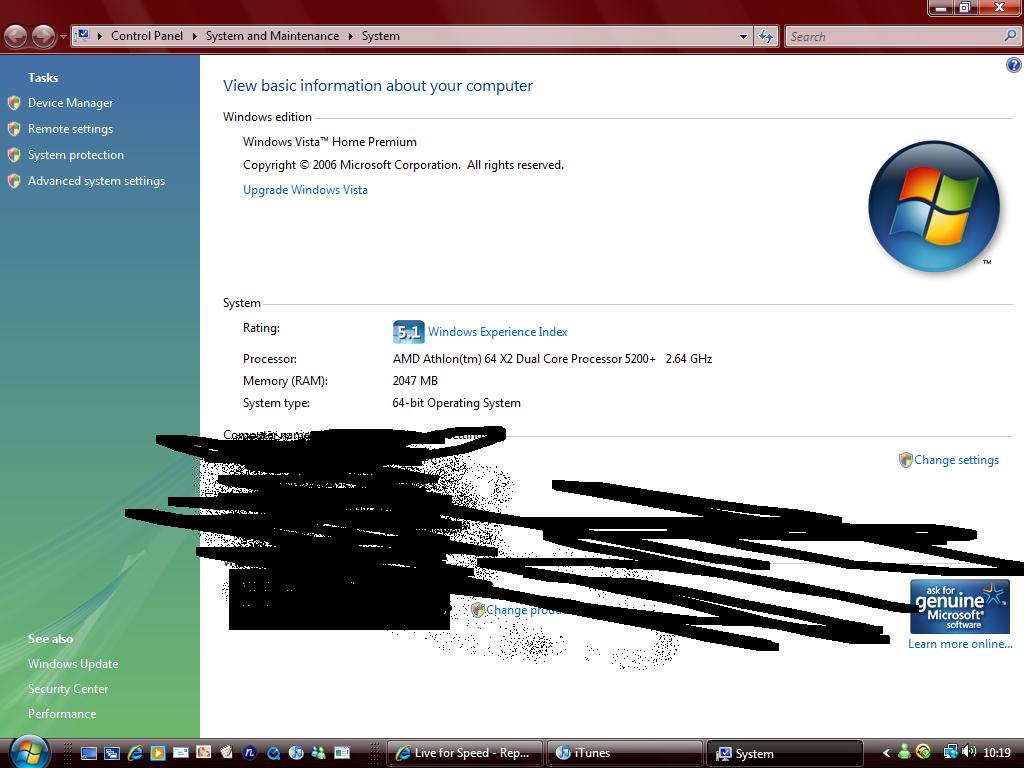Open the photo gallery icon in Quick Launch

pyautogui.click(x=204, y=753)
